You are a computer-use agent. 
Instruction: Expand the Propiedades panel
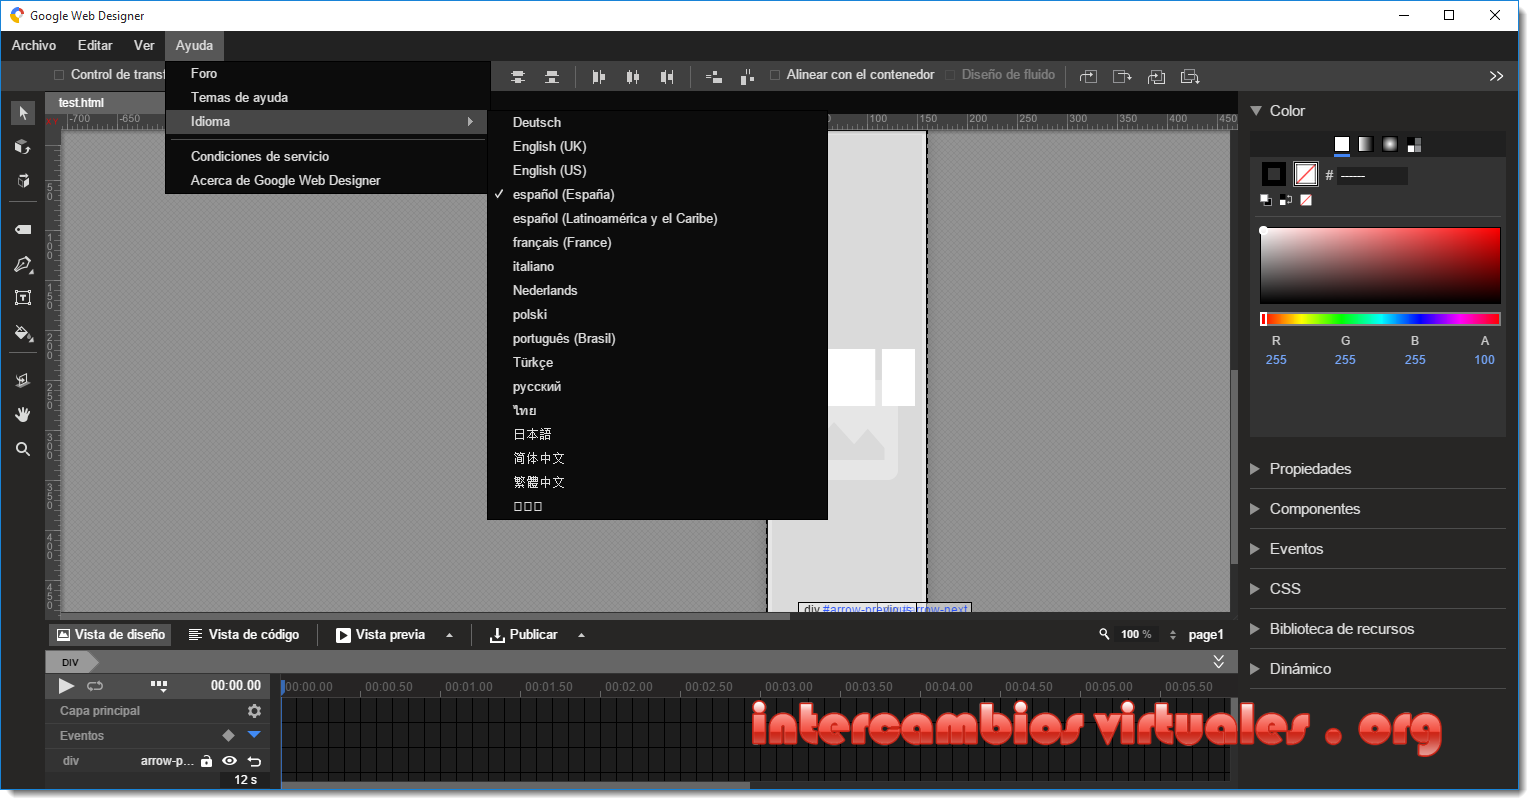pos(1255,469)
